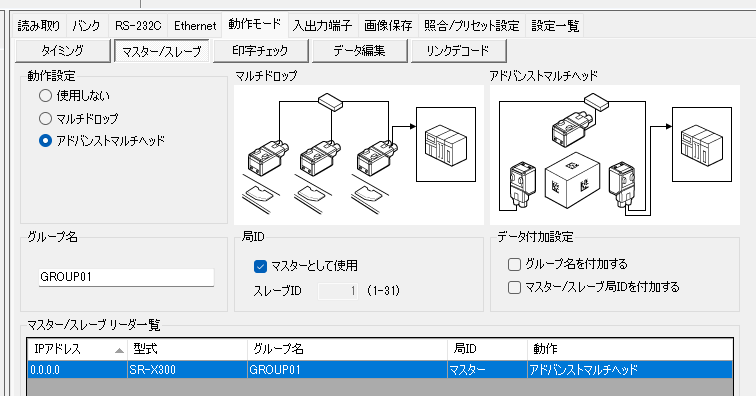Switch to the バンク tab
The height and width of the screenshot is (396, 756).
pyautogui.click(x=86, y=26)
